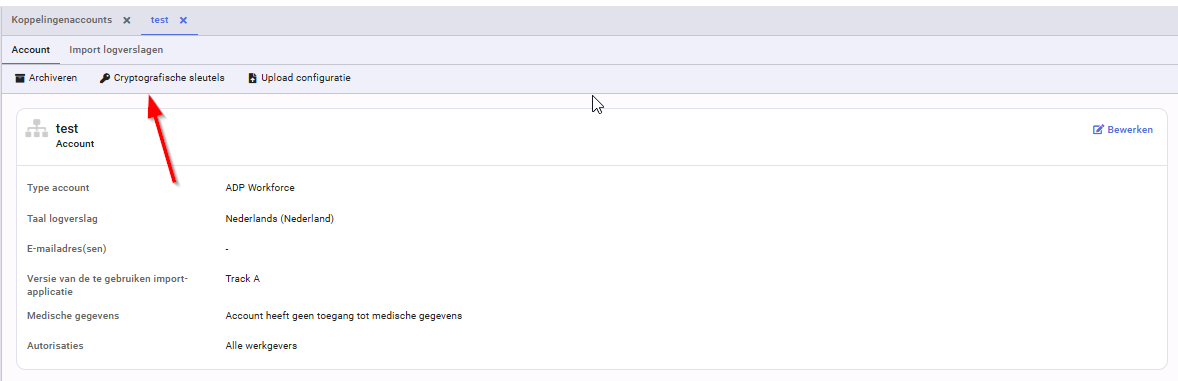The width and height of the screenshot is (1178, 381).
Task: Select the Track A value
Action: (243, 279)
